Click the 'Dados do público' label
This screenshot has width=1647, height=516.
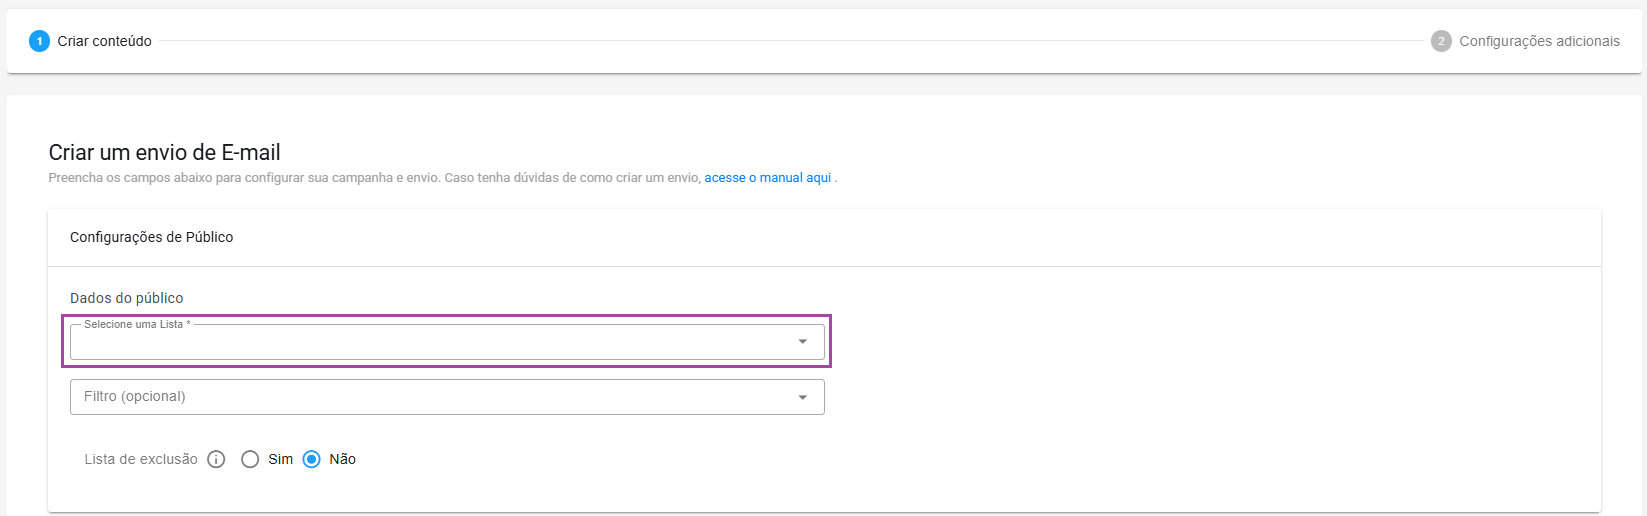point(127,298)
